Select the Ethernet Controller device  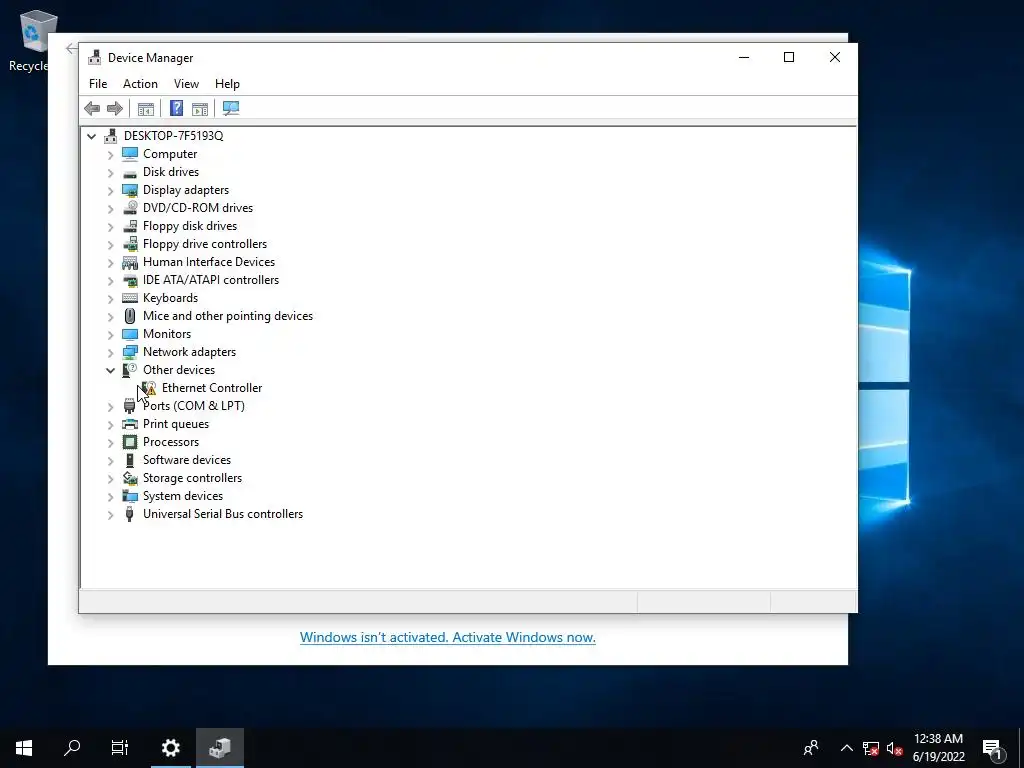[x=212, y=388]
